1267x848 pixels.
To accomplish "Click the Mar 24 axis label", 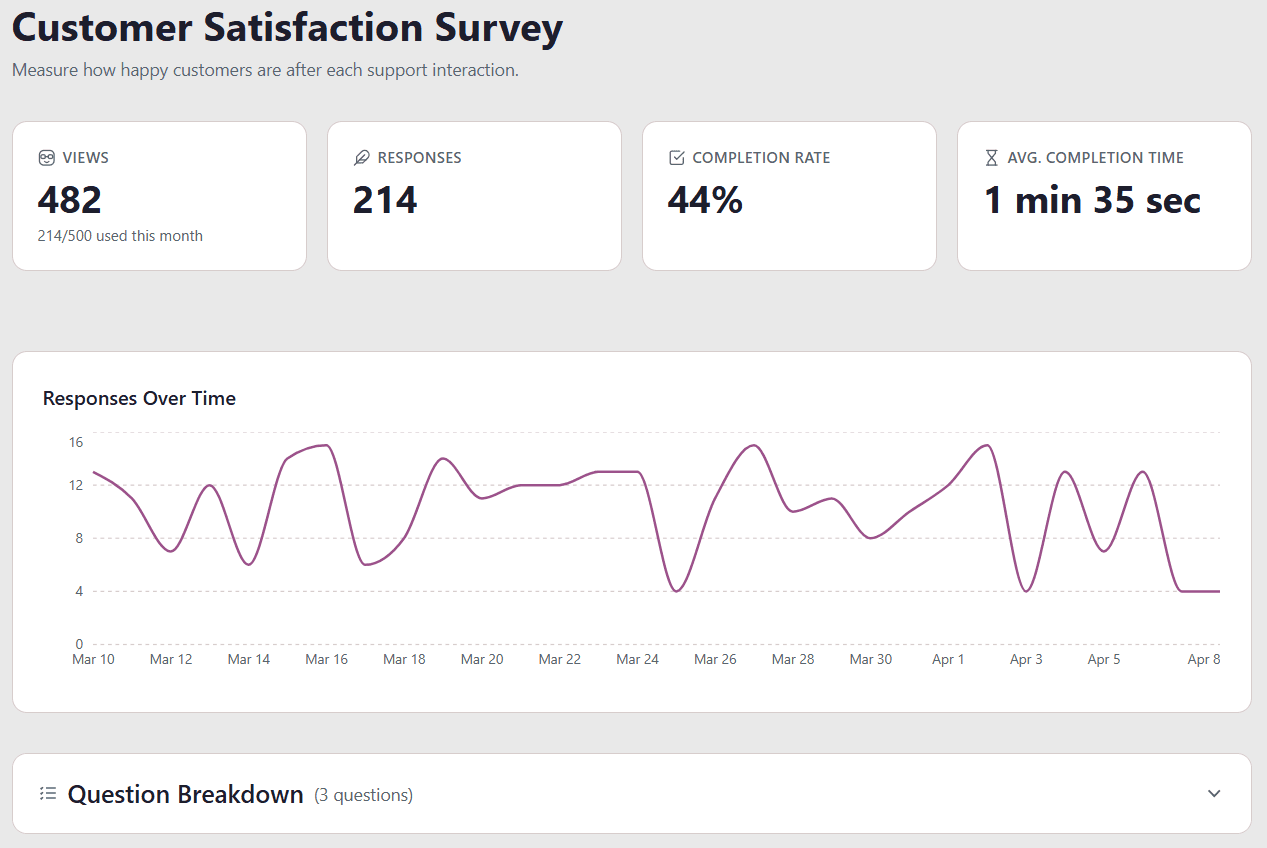I will click(637, 659).
